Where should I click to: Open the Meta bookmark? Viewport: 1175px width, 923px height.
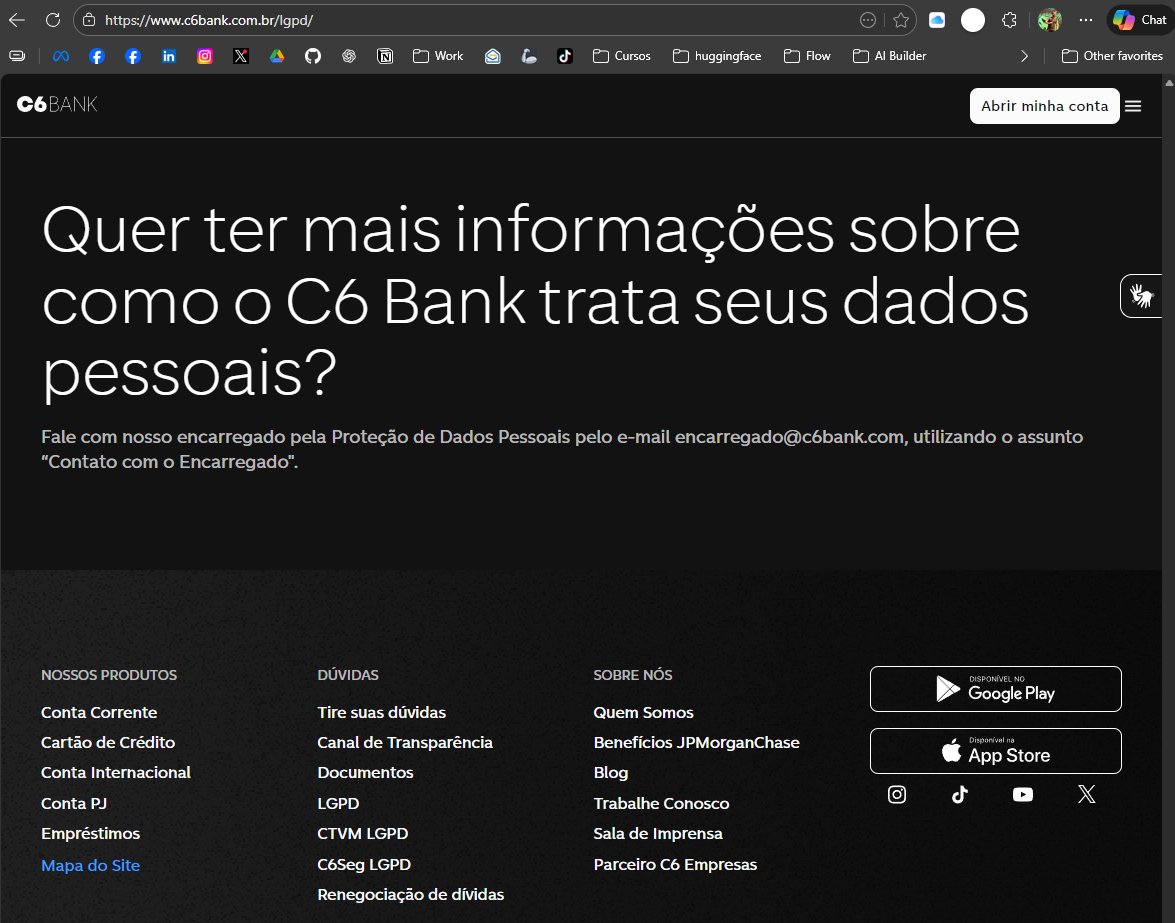61,56
